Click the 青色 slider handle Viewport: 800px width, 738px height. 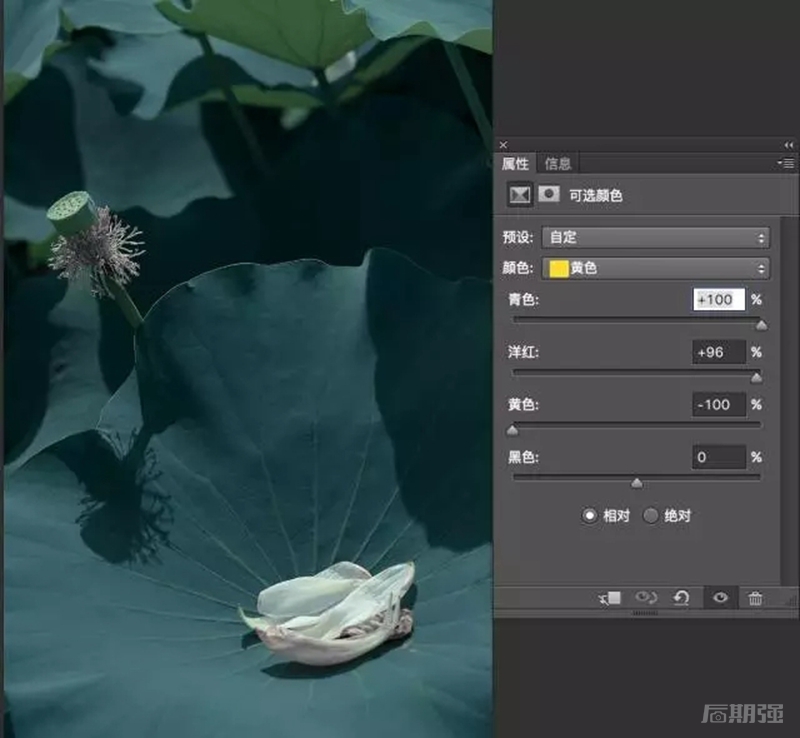pos(761,325)
